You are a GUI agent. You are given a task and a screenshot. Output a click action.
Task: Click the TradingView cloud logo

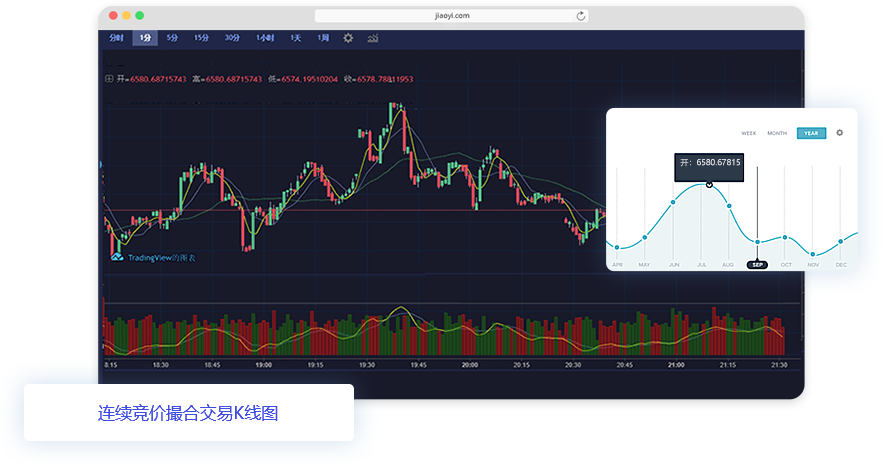(116, 257)
